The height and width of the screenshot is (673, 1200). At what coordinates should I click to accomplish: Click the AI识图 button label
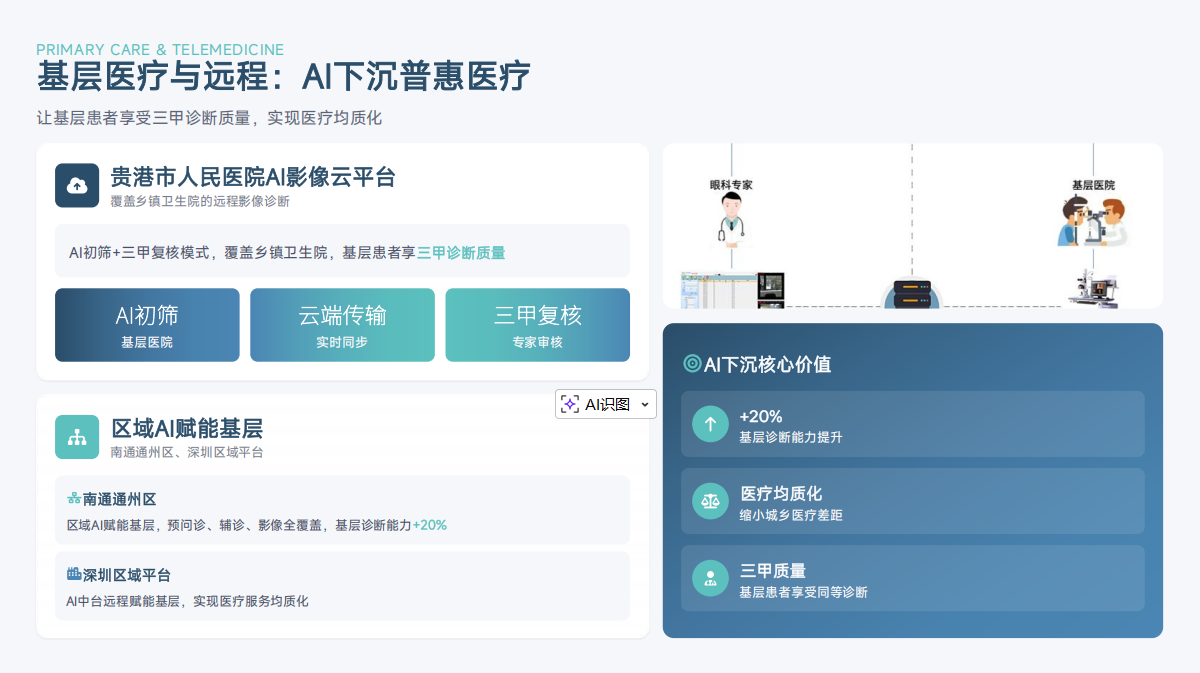pyautogui.click(x=607, y=404)
